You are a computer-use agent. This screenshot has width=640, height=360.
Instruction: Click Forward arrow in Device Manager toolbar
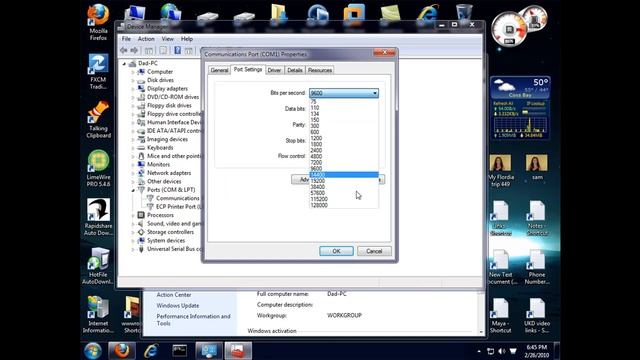coord(134,50)
